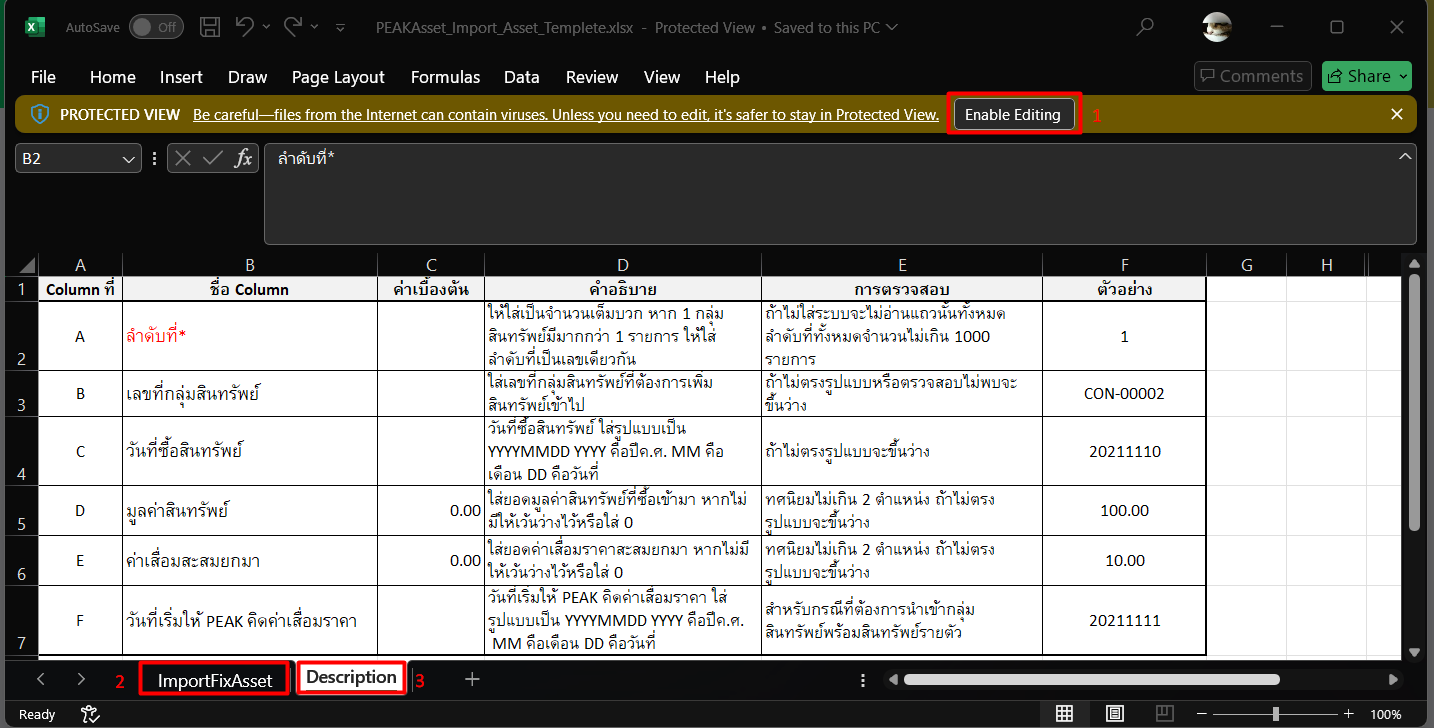This screenshot has height=728, width=1434.
Task: Collapse the formula bar with its chevron
Action: pos(1405,156)
